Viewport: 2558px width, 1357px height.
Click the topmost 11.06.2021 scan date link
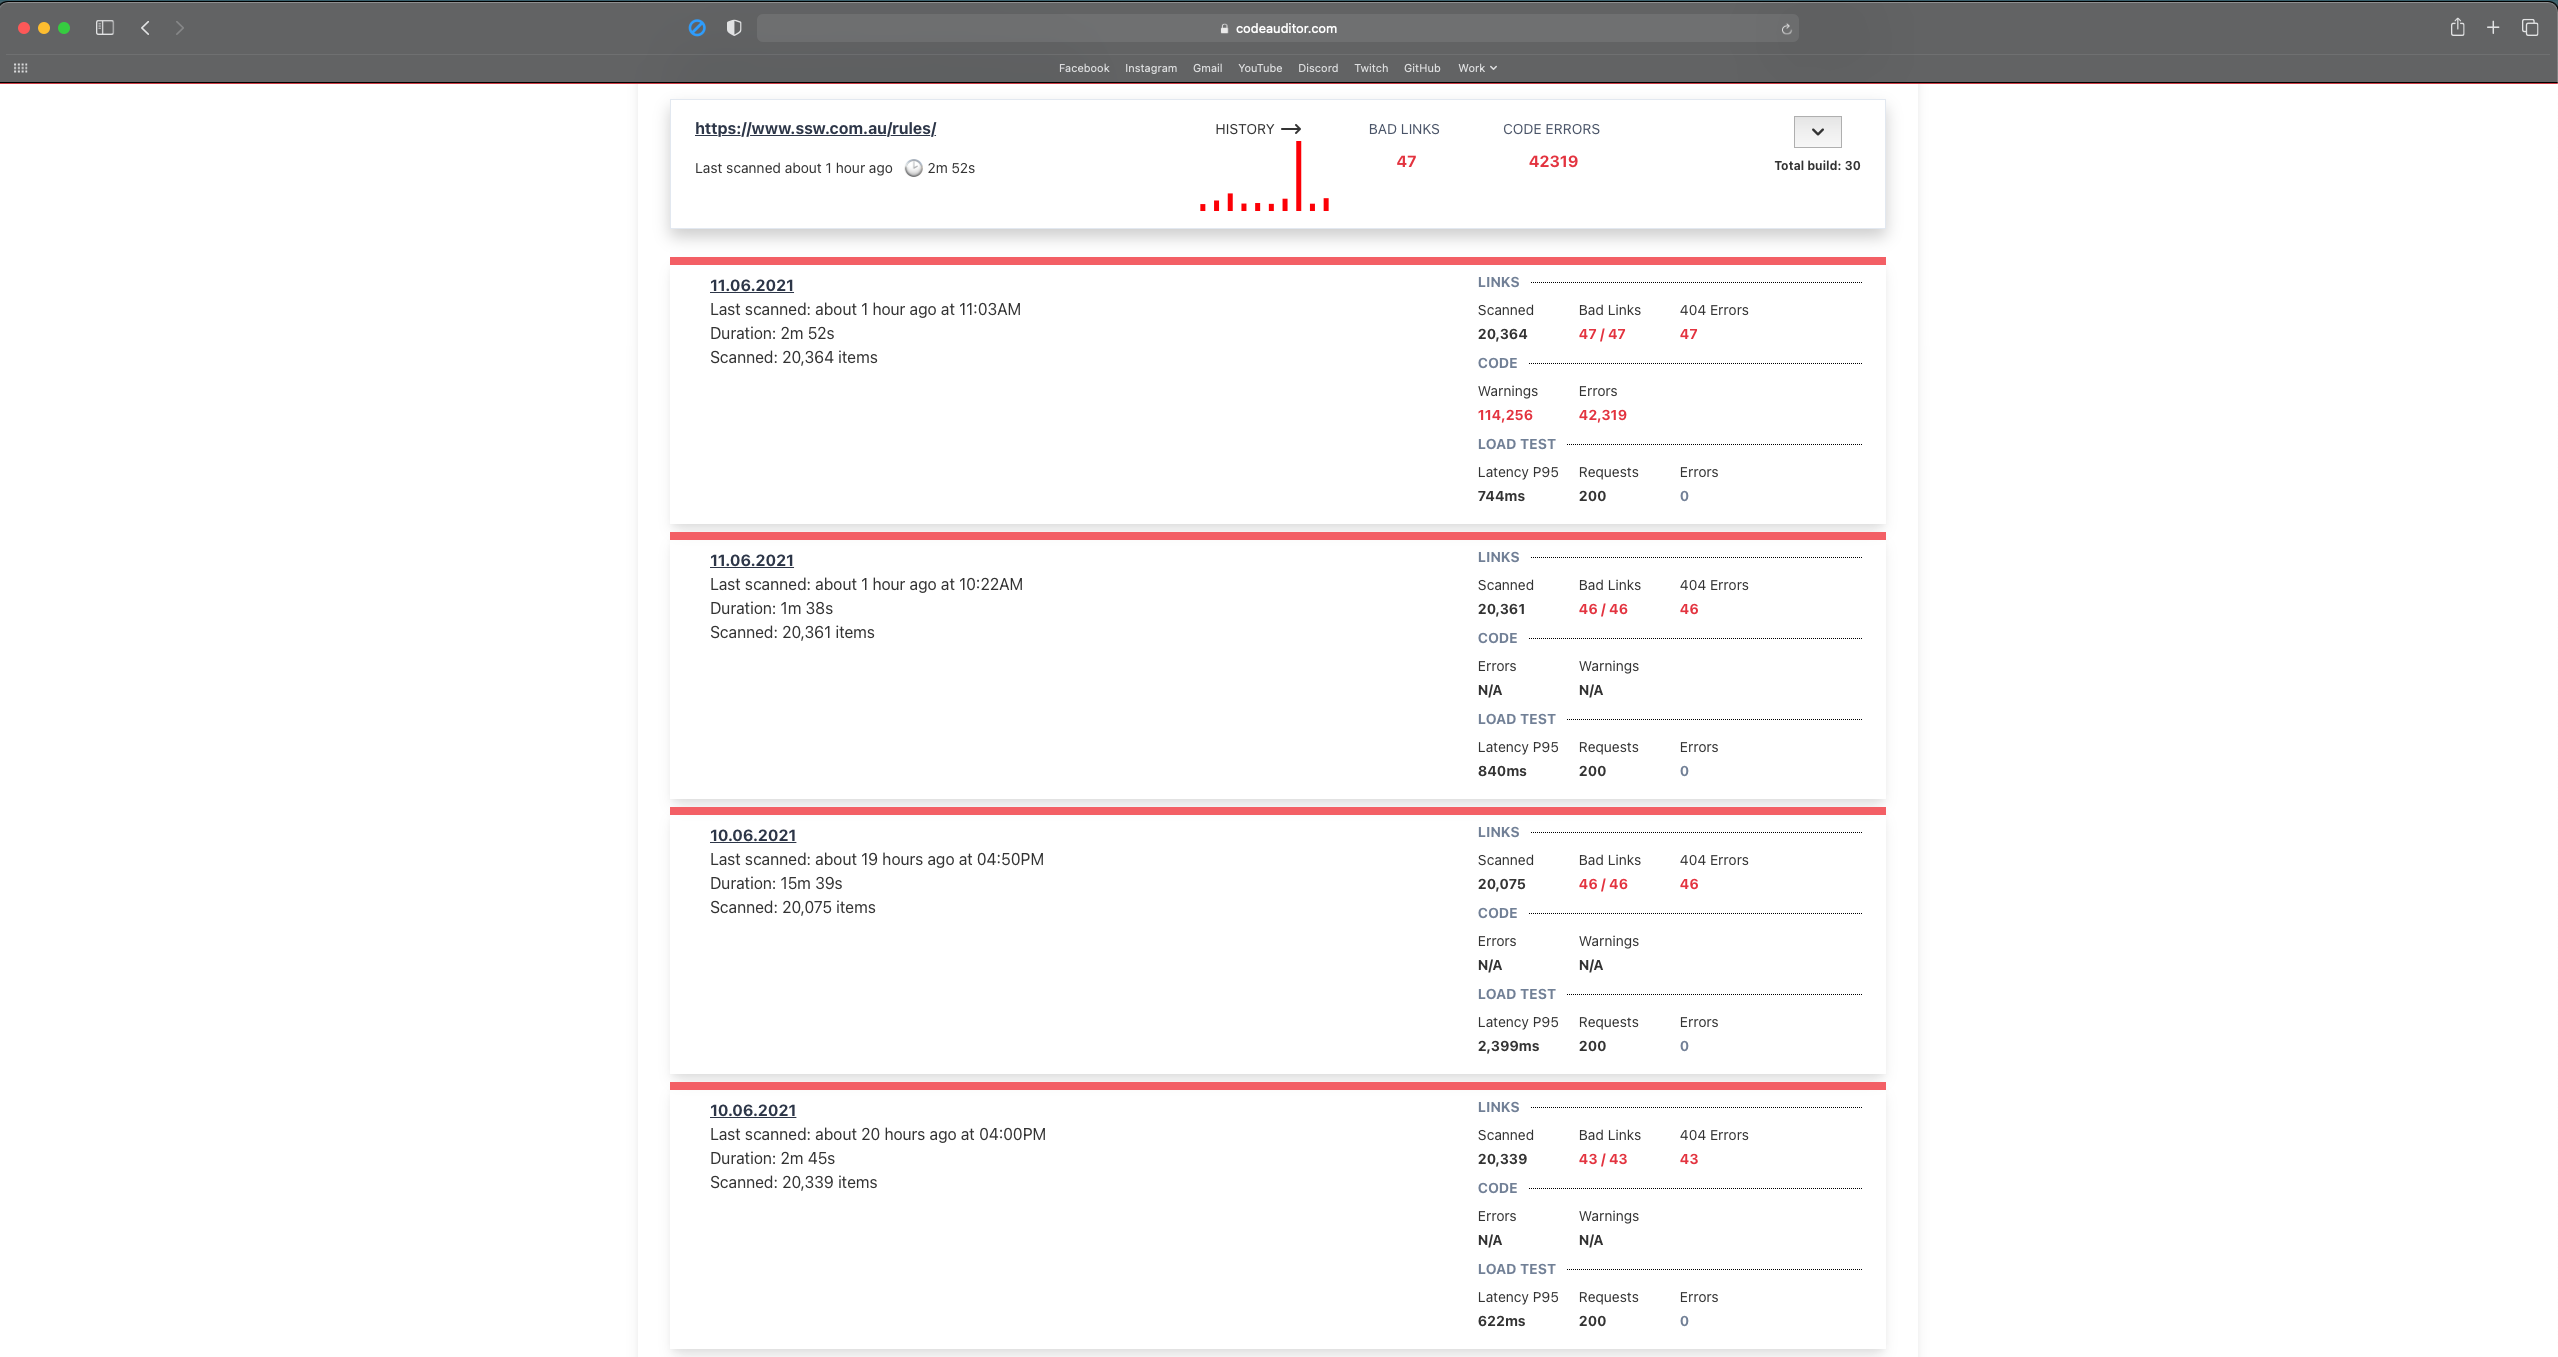click(750, 285)
